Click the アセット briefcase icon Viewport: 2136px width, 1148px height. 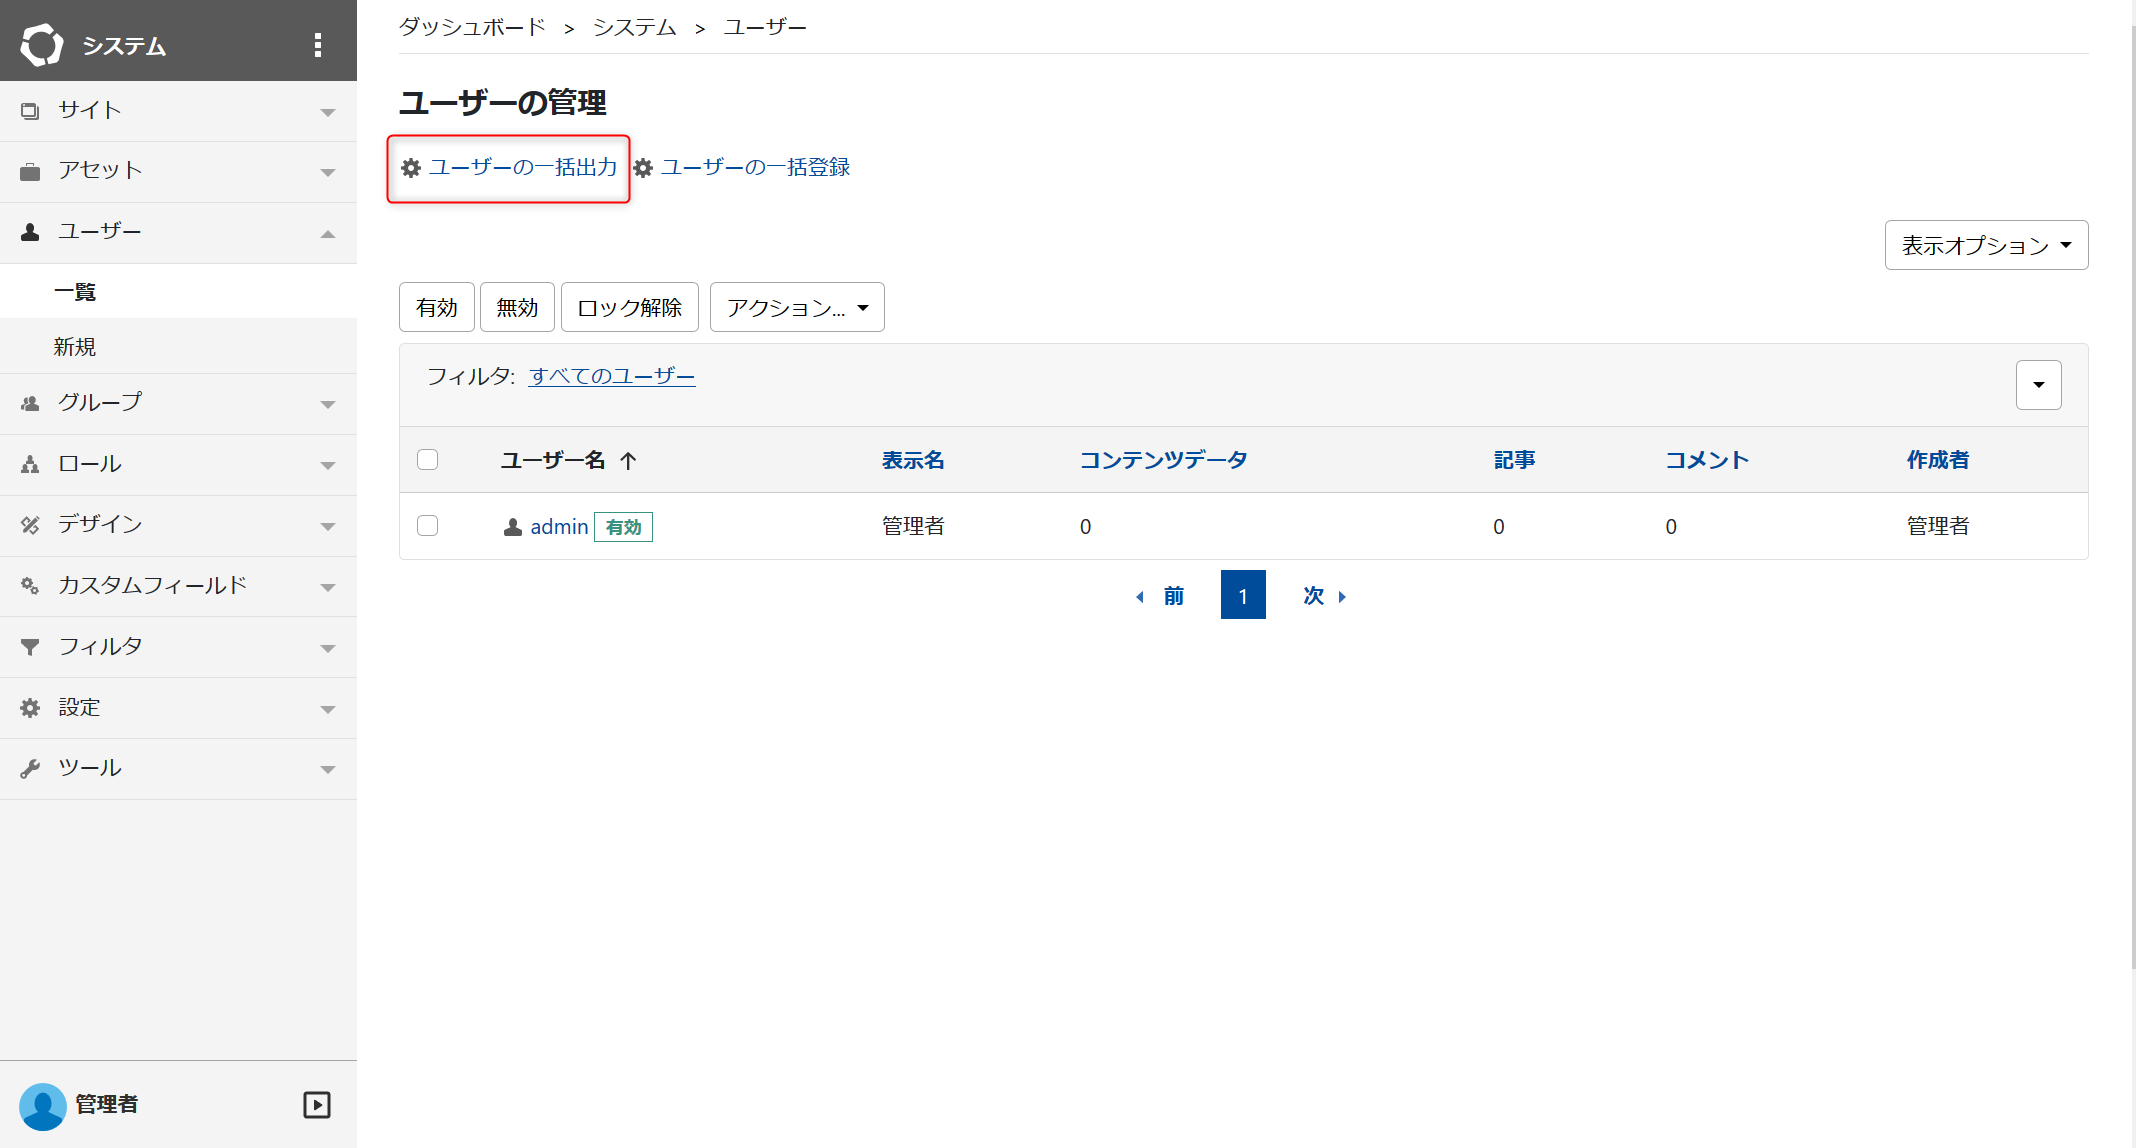pyautogui.click(x=30, y=172)
